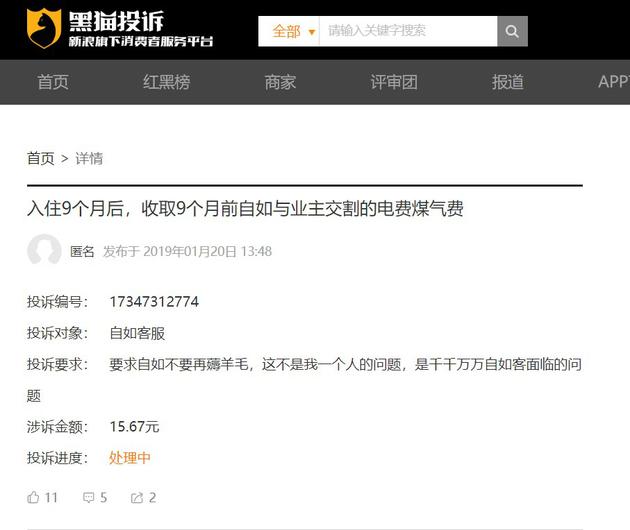Share the complaint via share icon
630x530 pixels.
137,498
